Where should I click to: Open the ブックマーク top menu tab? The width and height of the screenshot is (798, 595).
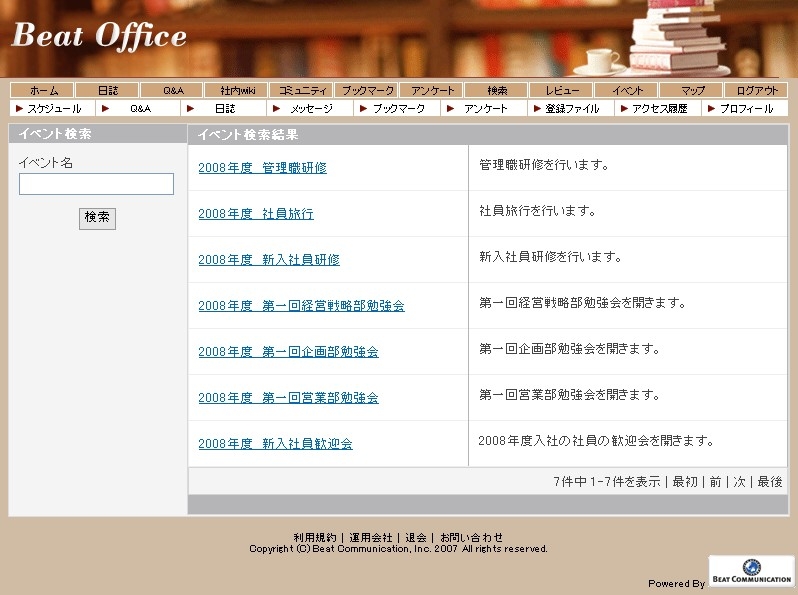(366, 90)
